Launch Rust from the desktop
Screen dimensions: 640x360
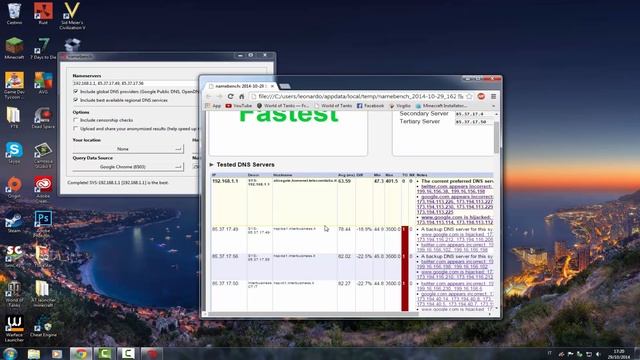43,13
